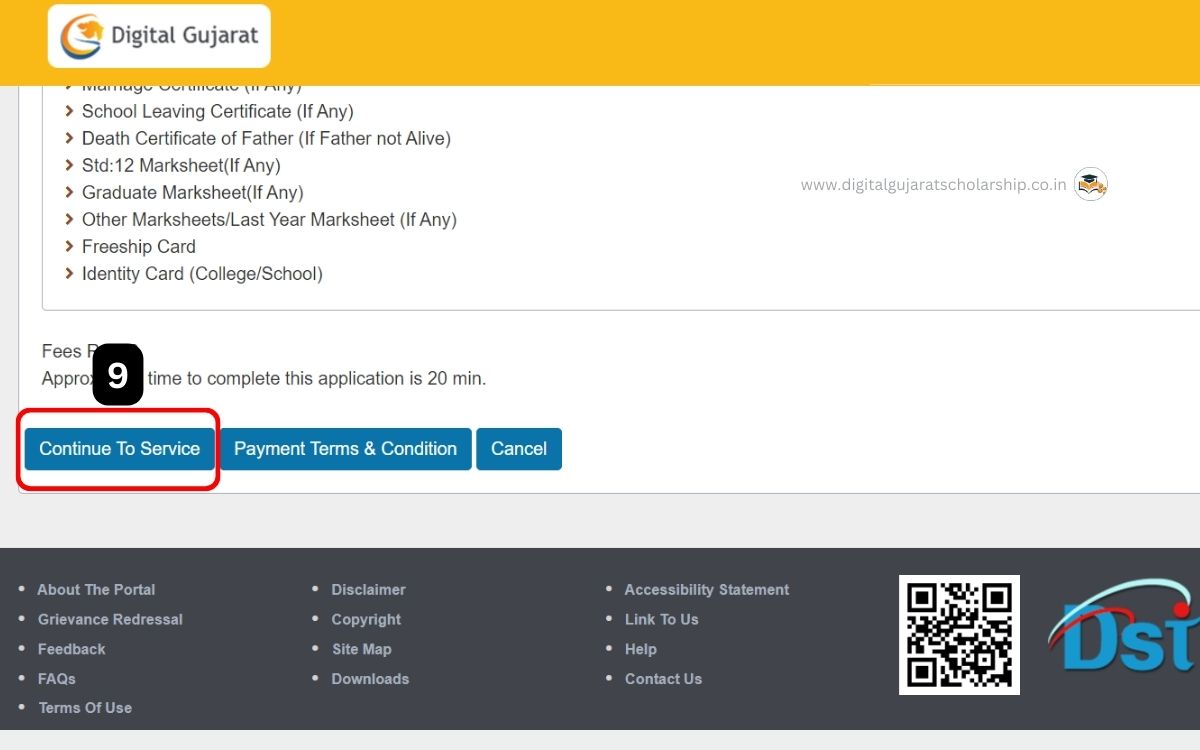Expand the Std:12 Marksheet entry

[69, 165]
